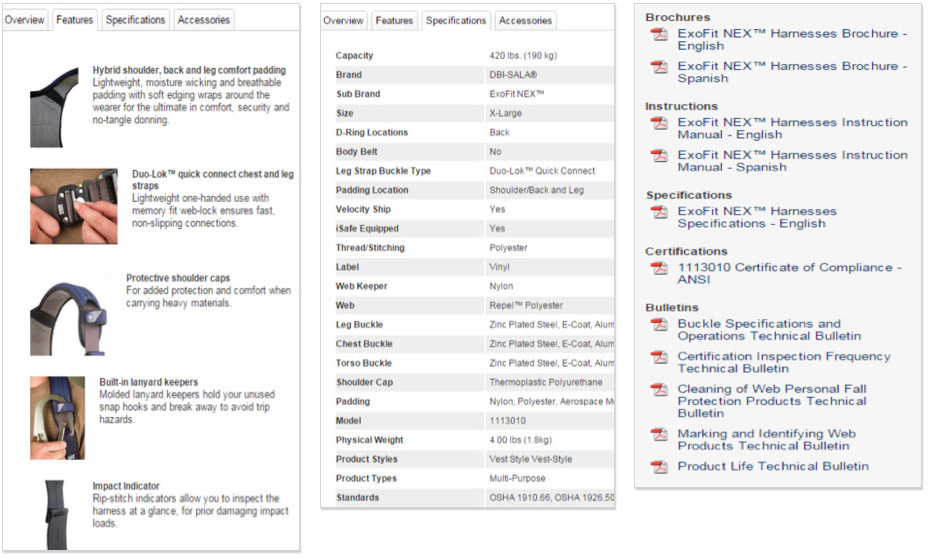Open PDF icon for Buckle Specifications bulletin

[659, 325]
